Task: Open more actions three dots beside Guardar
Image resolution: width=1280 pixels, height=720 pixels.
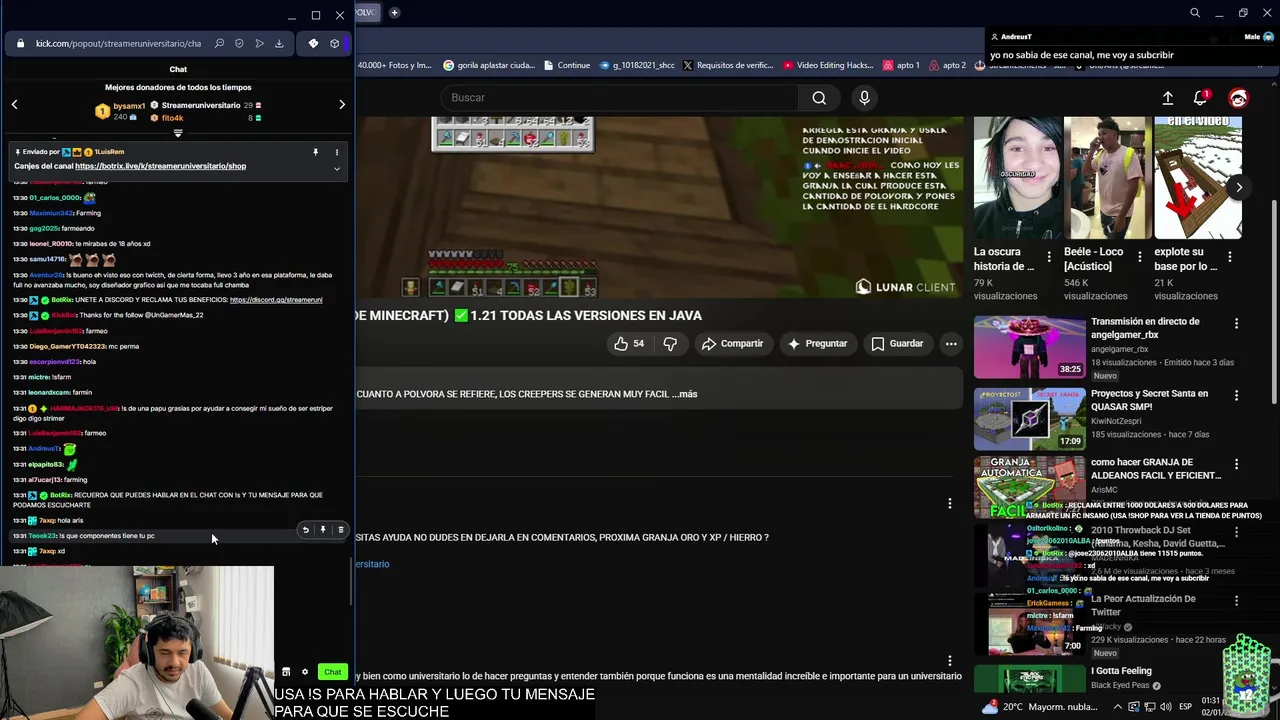Action: point(951,343)
